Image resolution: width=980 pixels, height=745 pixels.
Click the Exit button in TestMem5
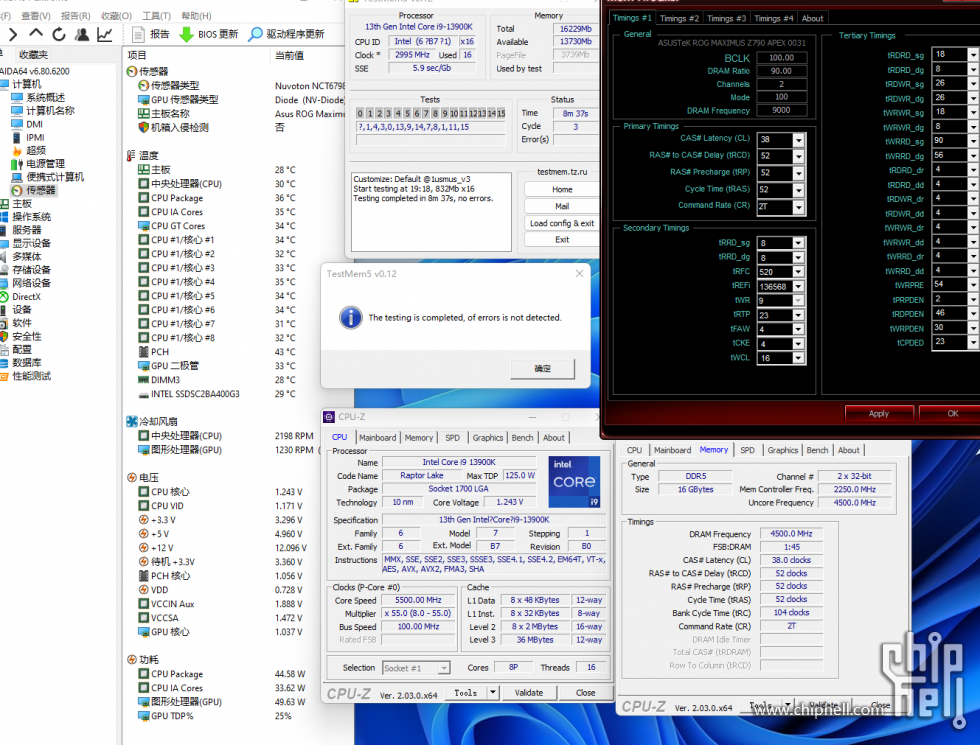(562, 239)
